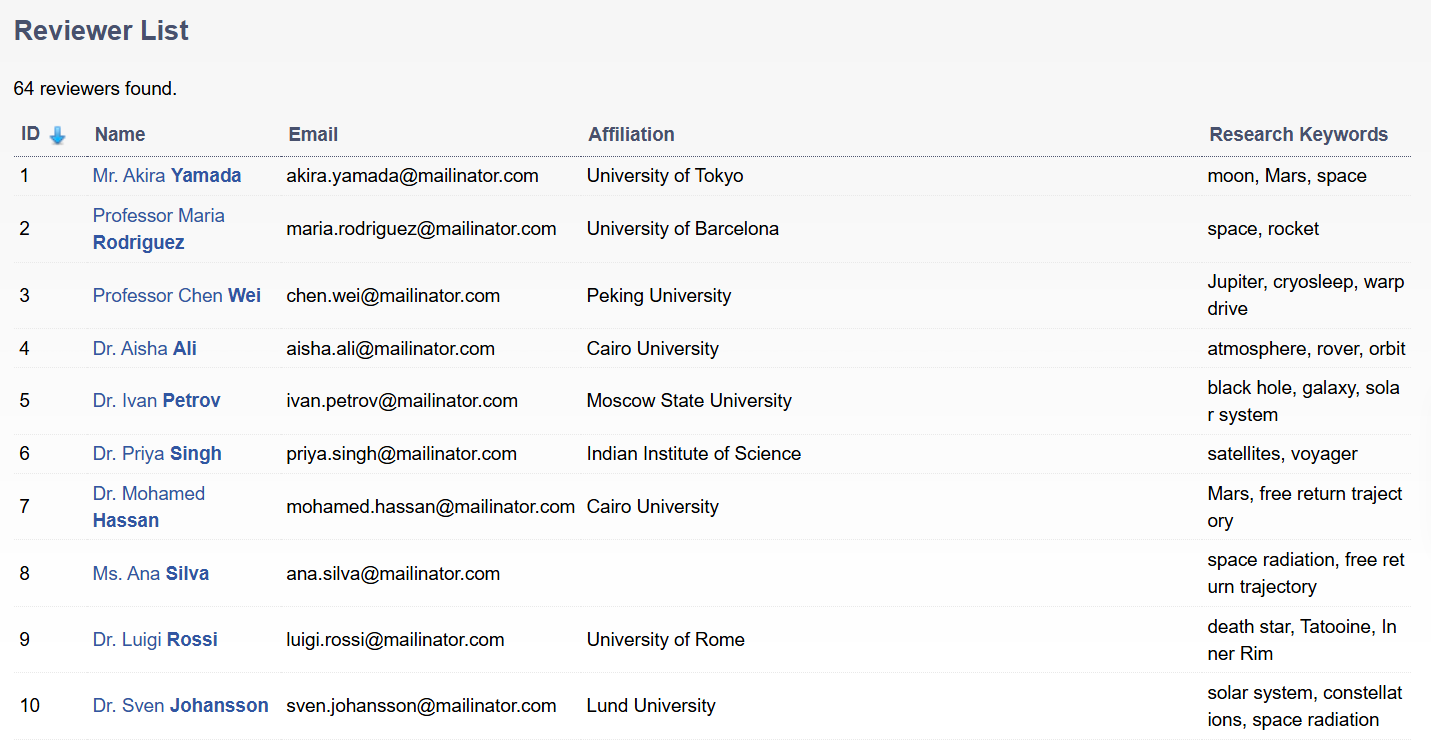
Task: Open reviewer Dr. Priya Singh
Action: [x=157, y=453]
